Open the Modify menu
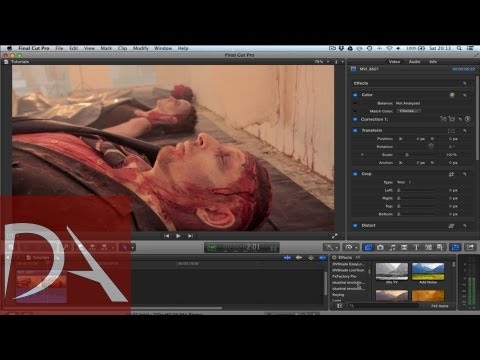Screen dimensions: 480x360 click(140, 48)
